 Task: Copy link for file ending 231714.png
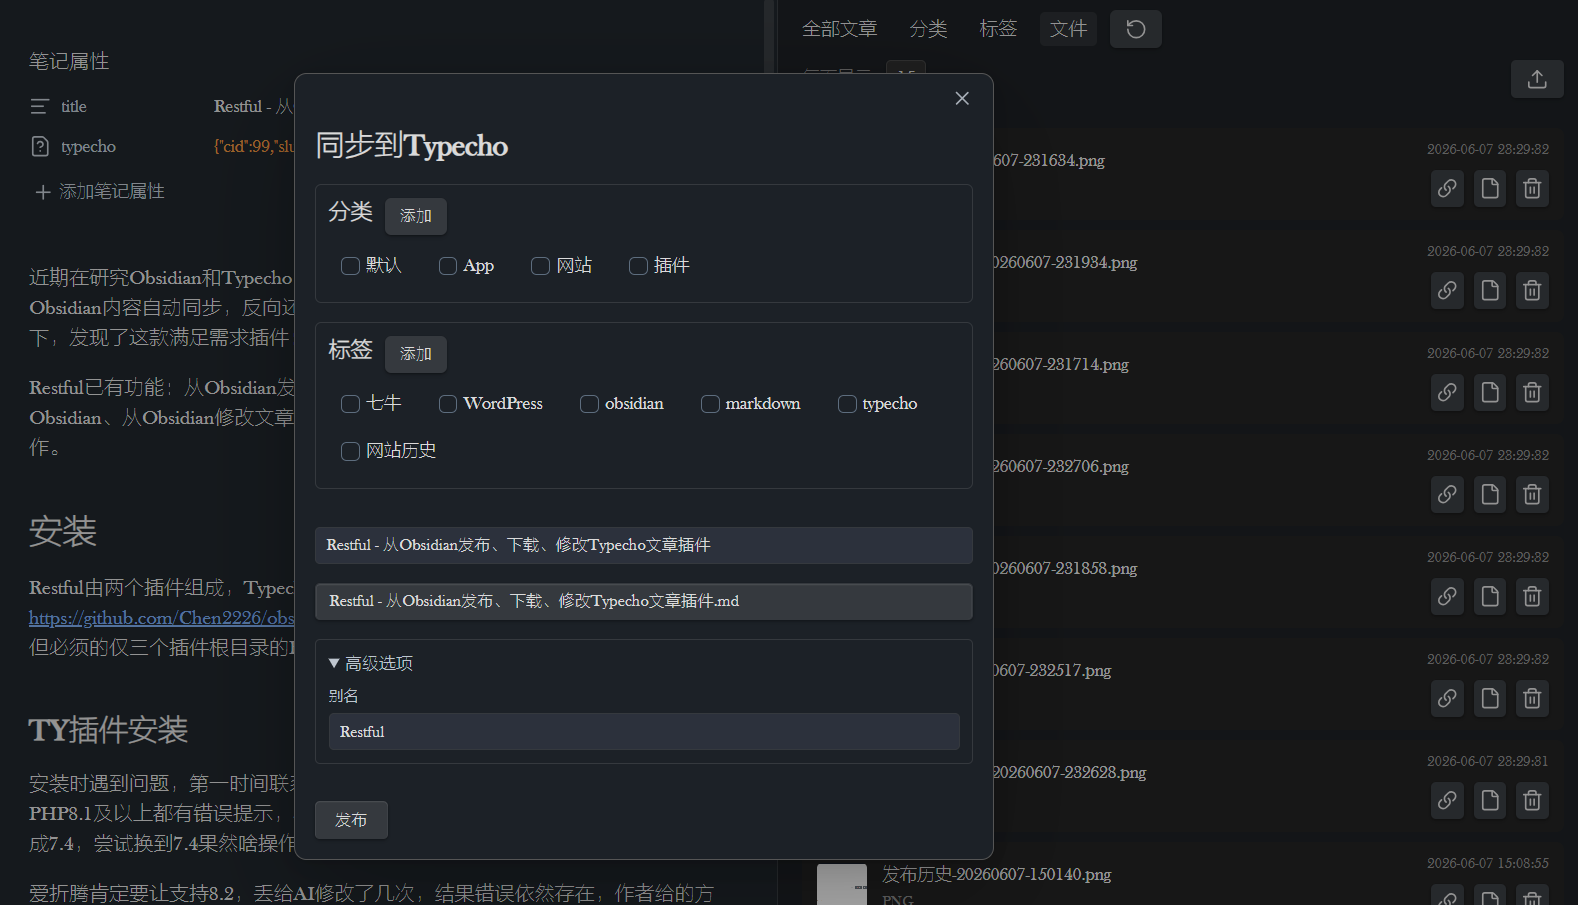pos(1447,392)
